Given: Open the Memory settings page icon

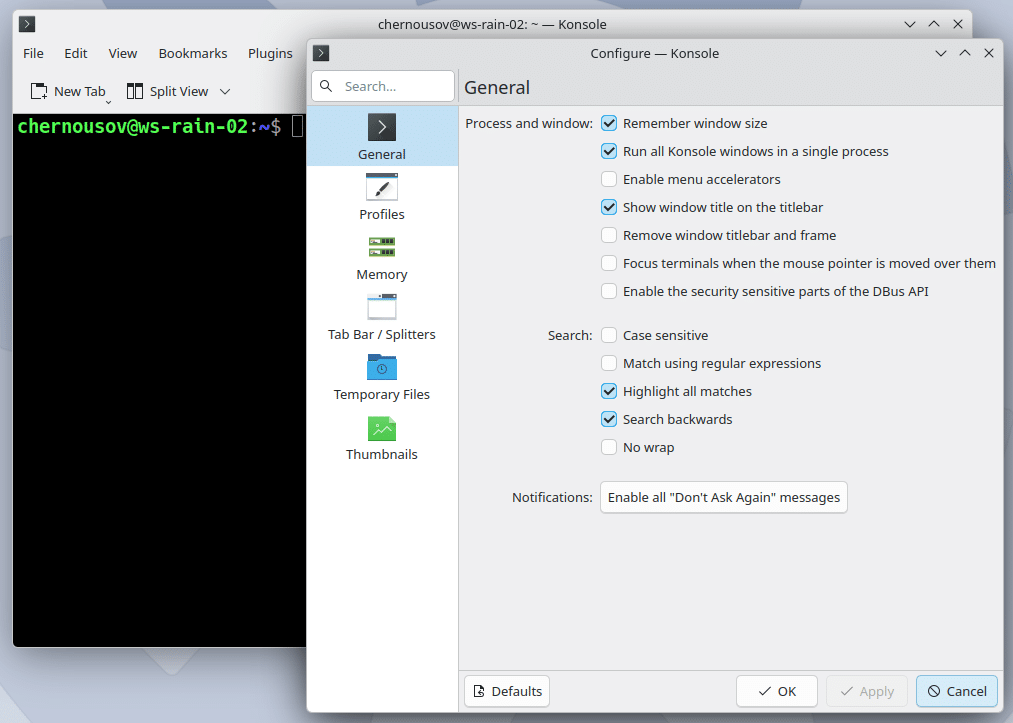Looking at the screenshot, I should point(382,247).
